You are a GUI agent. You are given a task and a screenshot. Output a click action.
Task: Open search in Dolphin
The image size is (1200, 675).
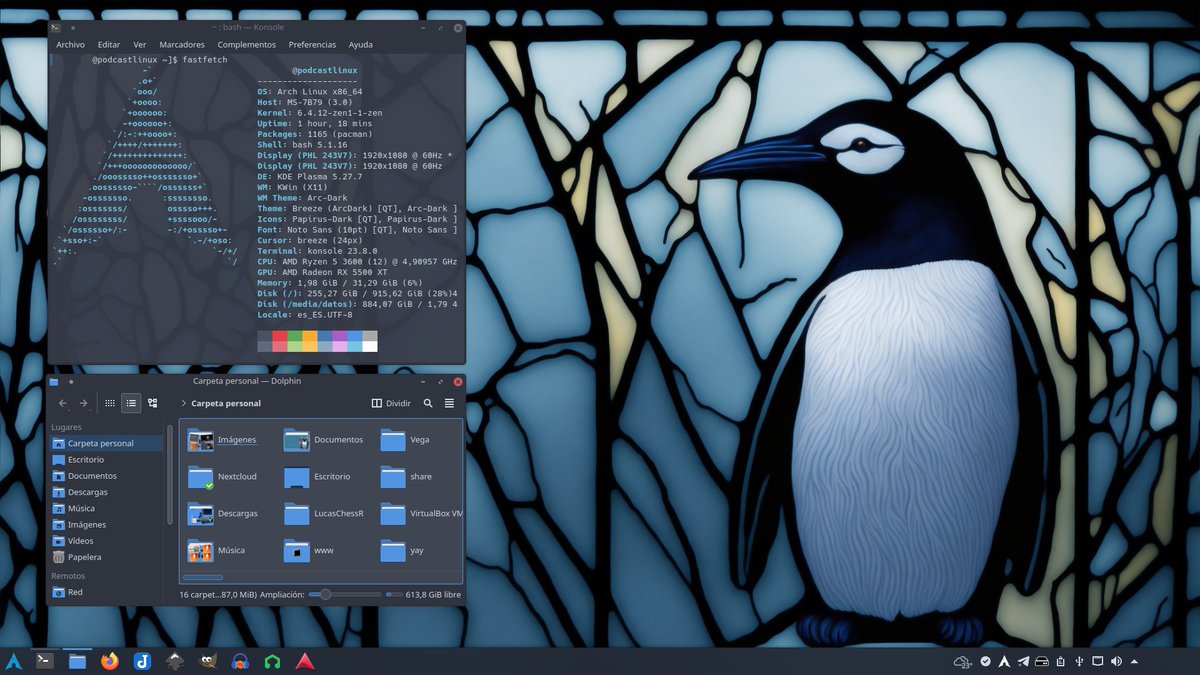tap(428, 403)
